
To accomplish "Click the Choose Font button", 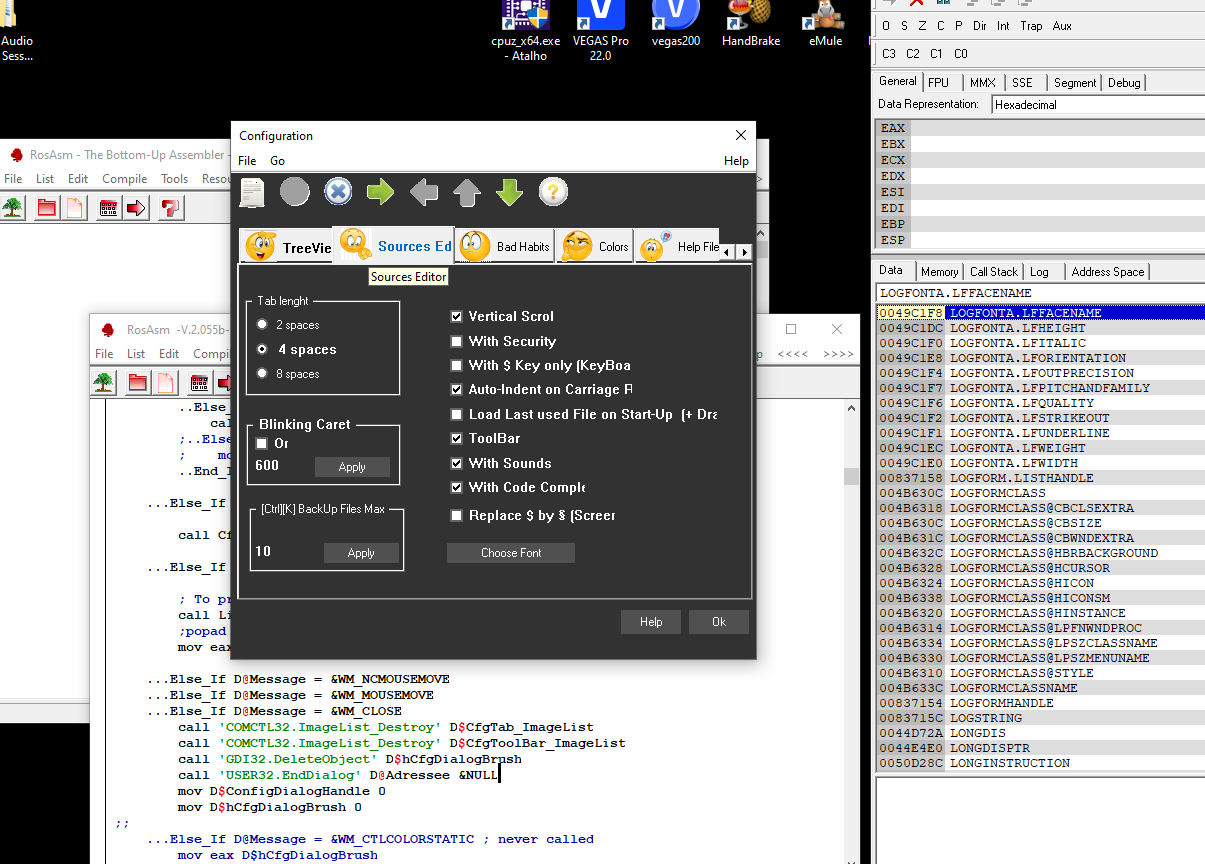I will [x=511, y=553].
